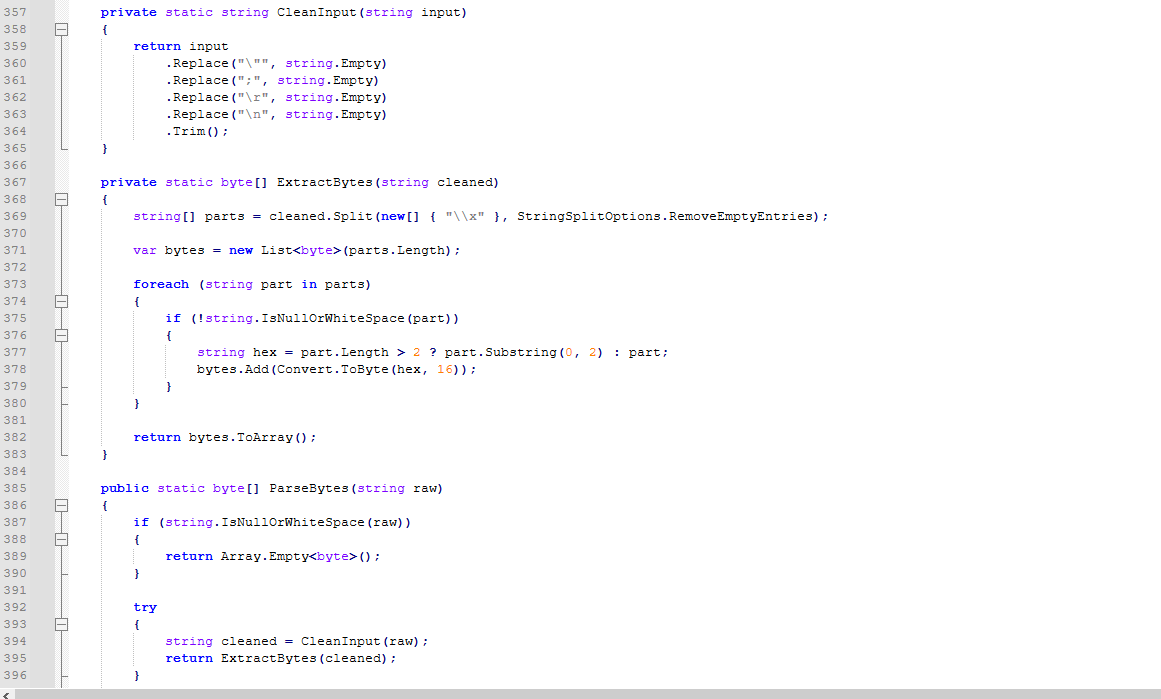Click 'ExtractBytes(cleaned)' call on line 395

pos(304,658)
